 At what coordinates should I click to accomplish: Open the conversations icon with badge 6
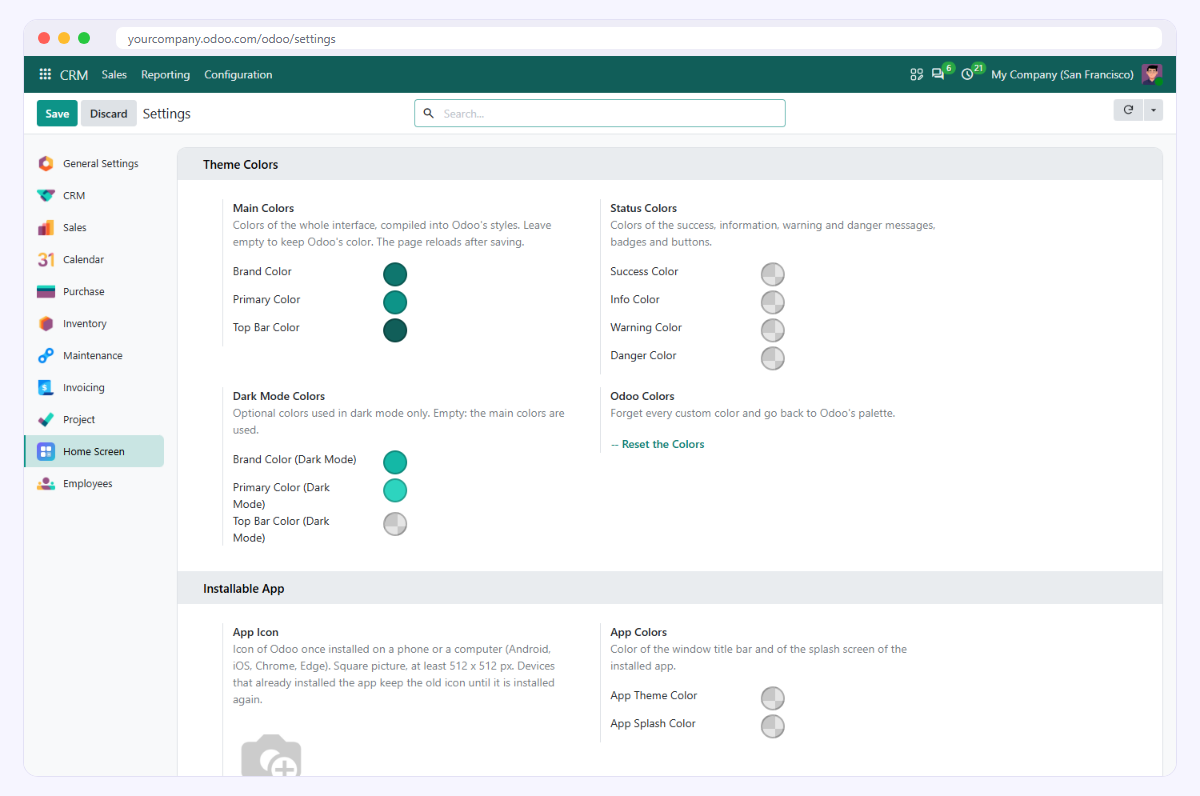click(x=938, y=75)
